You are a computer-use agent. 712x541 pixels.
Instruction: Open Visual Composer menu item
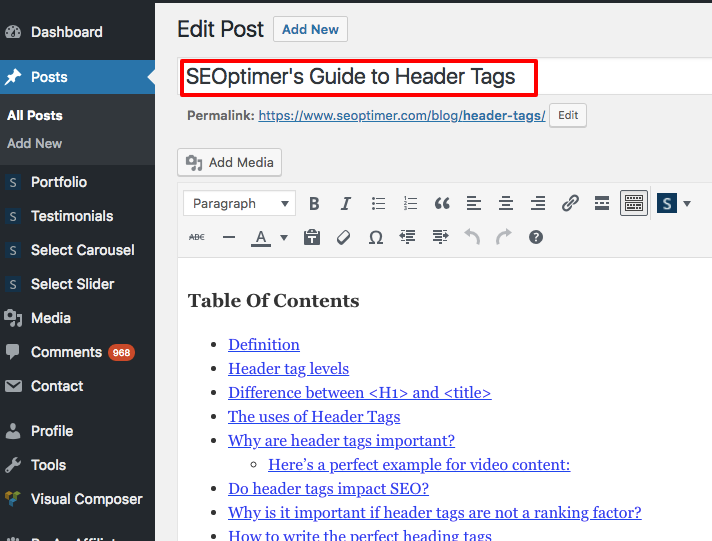tap(77, 499)
